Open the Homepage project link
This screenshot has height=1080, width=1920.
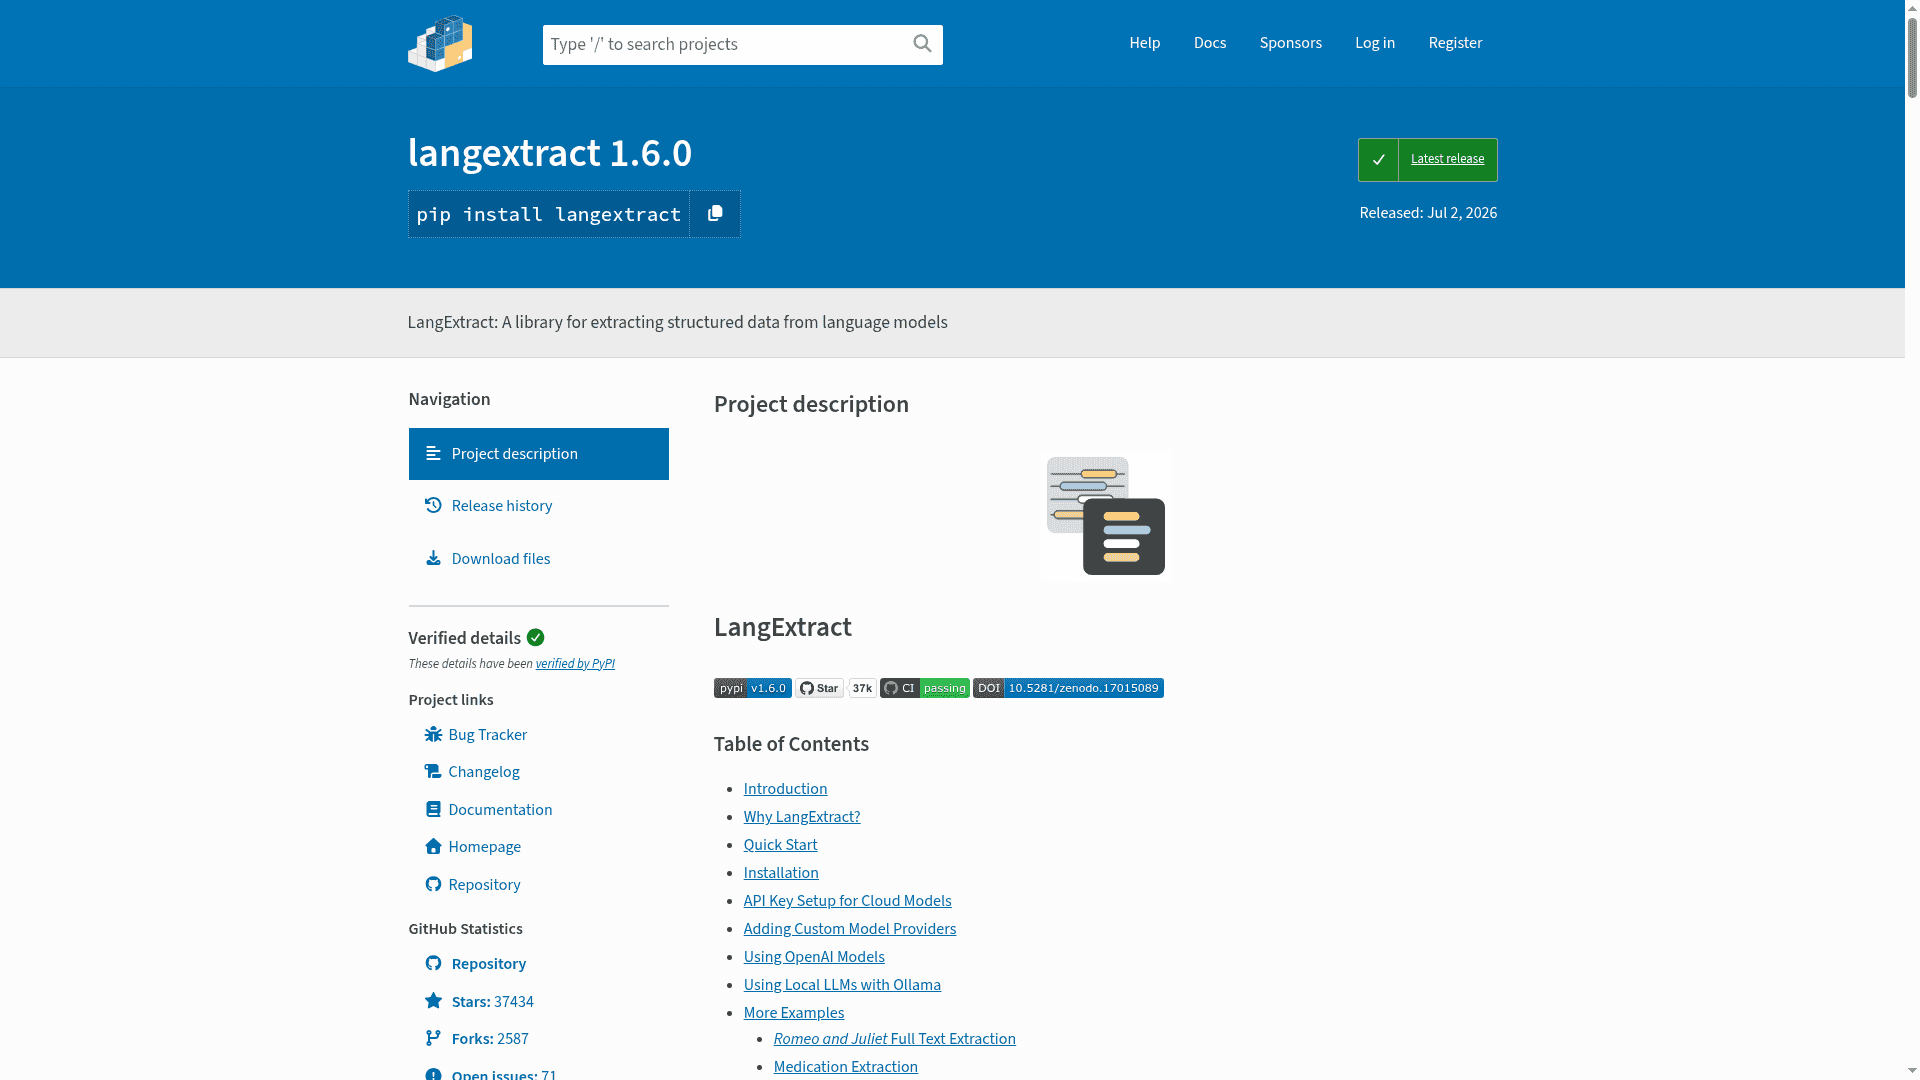pos(485,847)
